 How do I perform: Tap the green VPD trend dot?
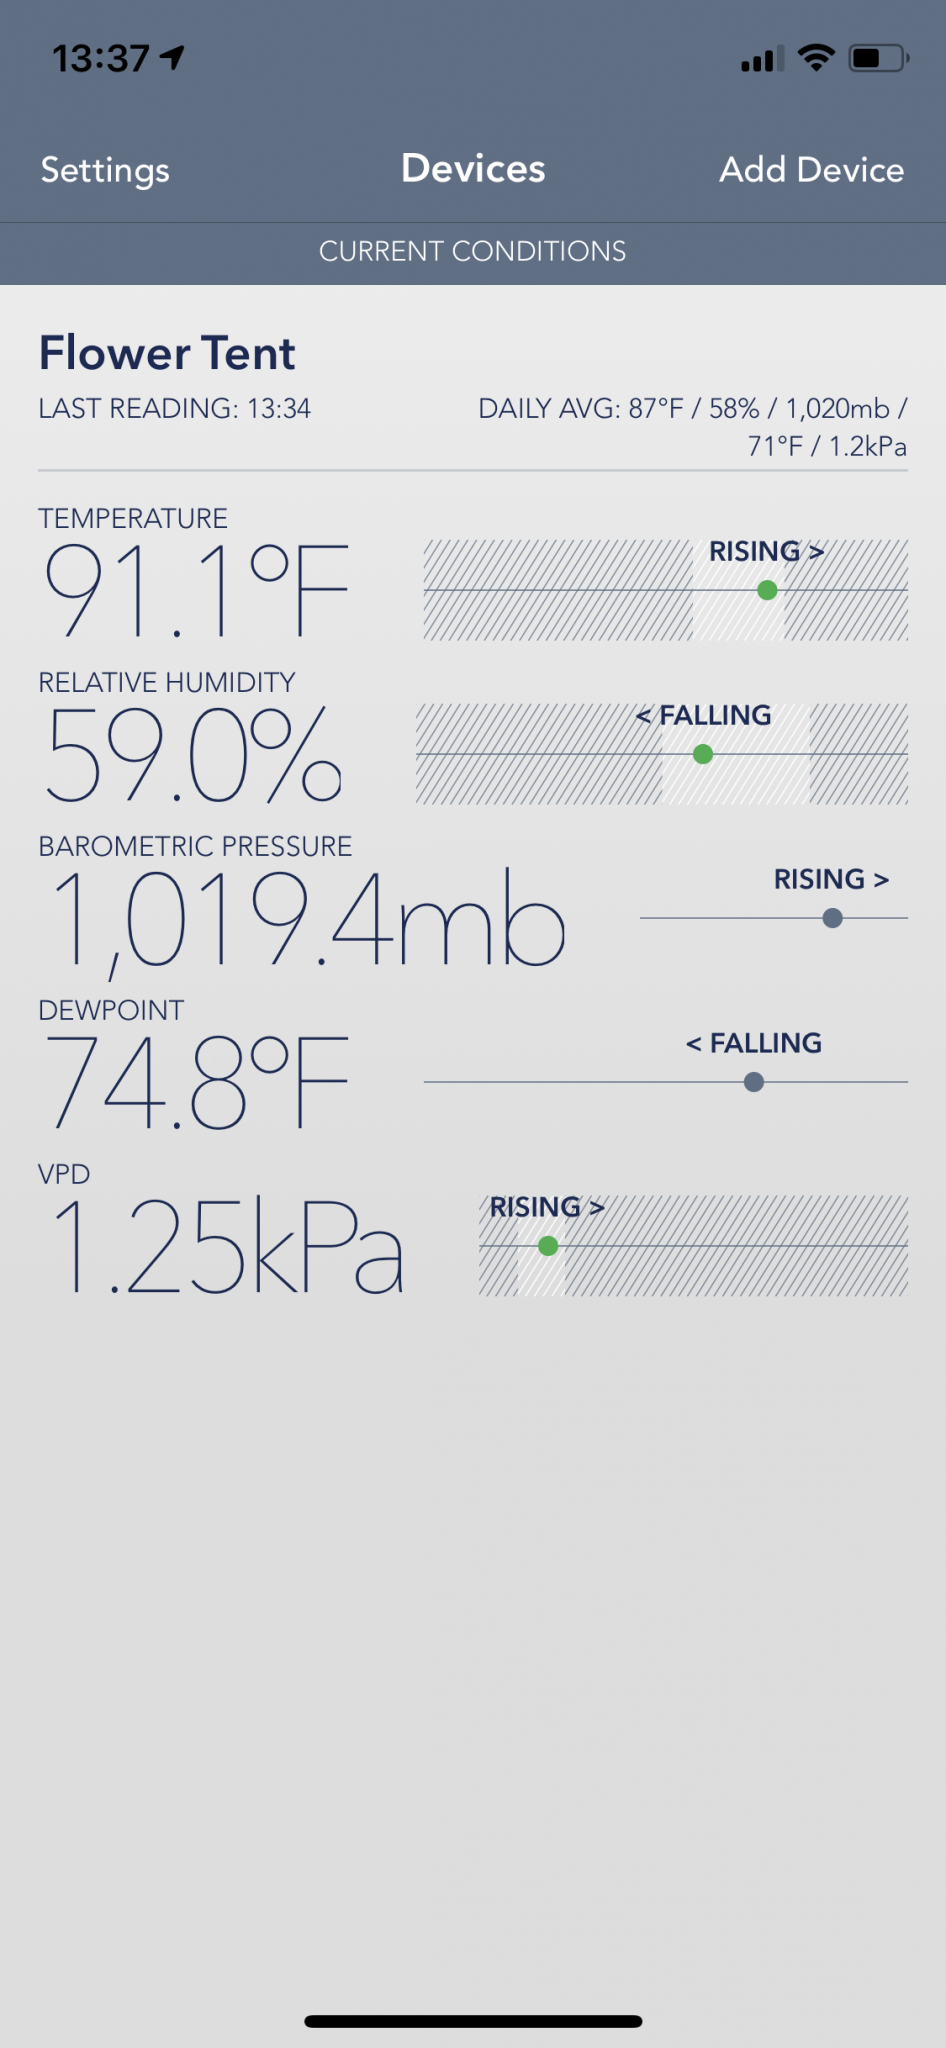coord(548,1246)
